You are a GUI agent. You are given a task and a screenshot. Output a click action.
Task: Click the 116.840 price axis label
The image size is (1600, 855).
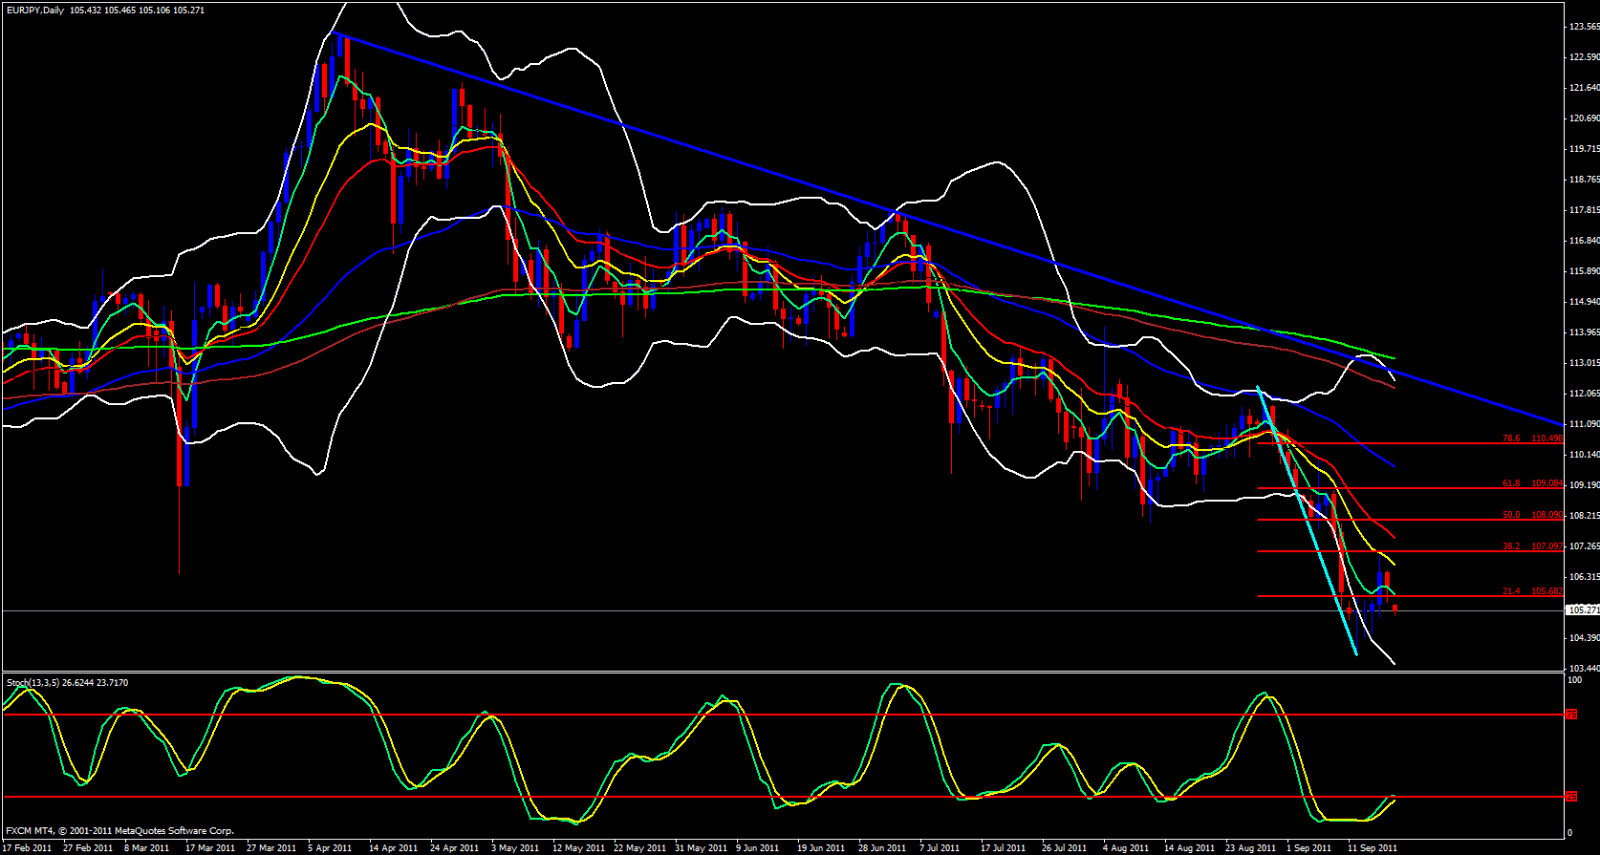tap(1584, 241)
